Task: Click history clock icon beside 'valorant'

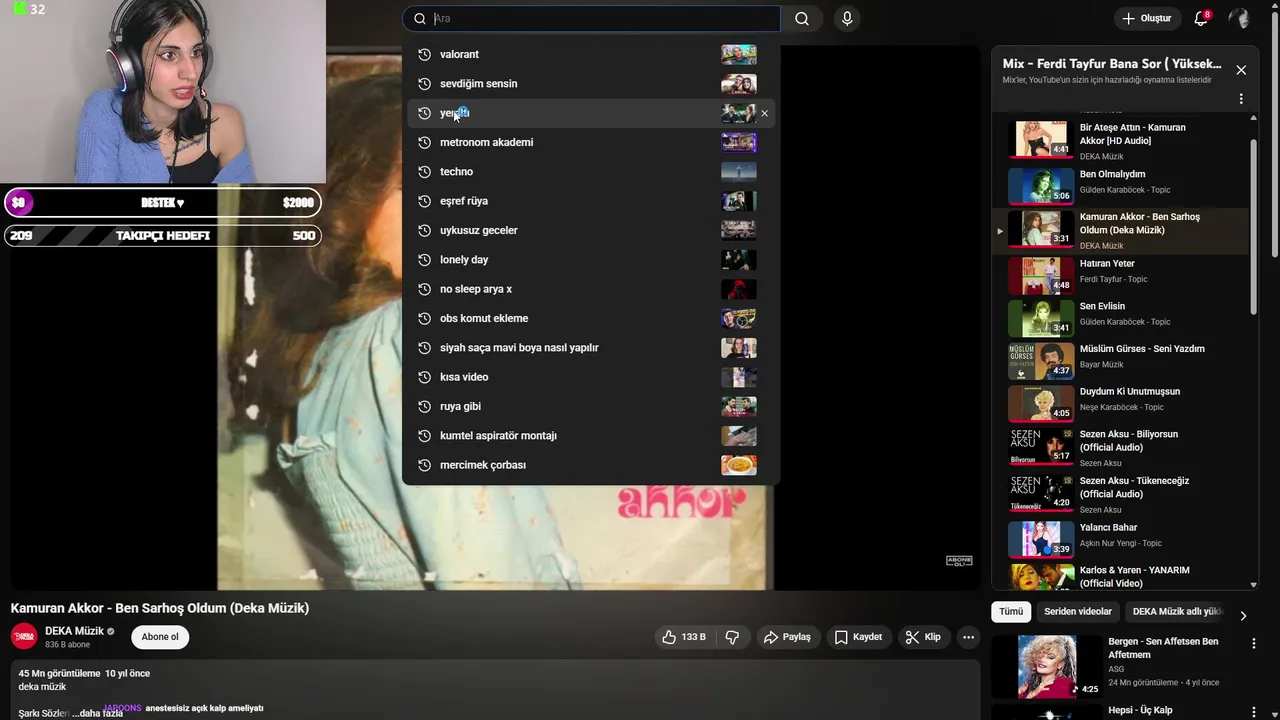Action: (x=424, y=54)
